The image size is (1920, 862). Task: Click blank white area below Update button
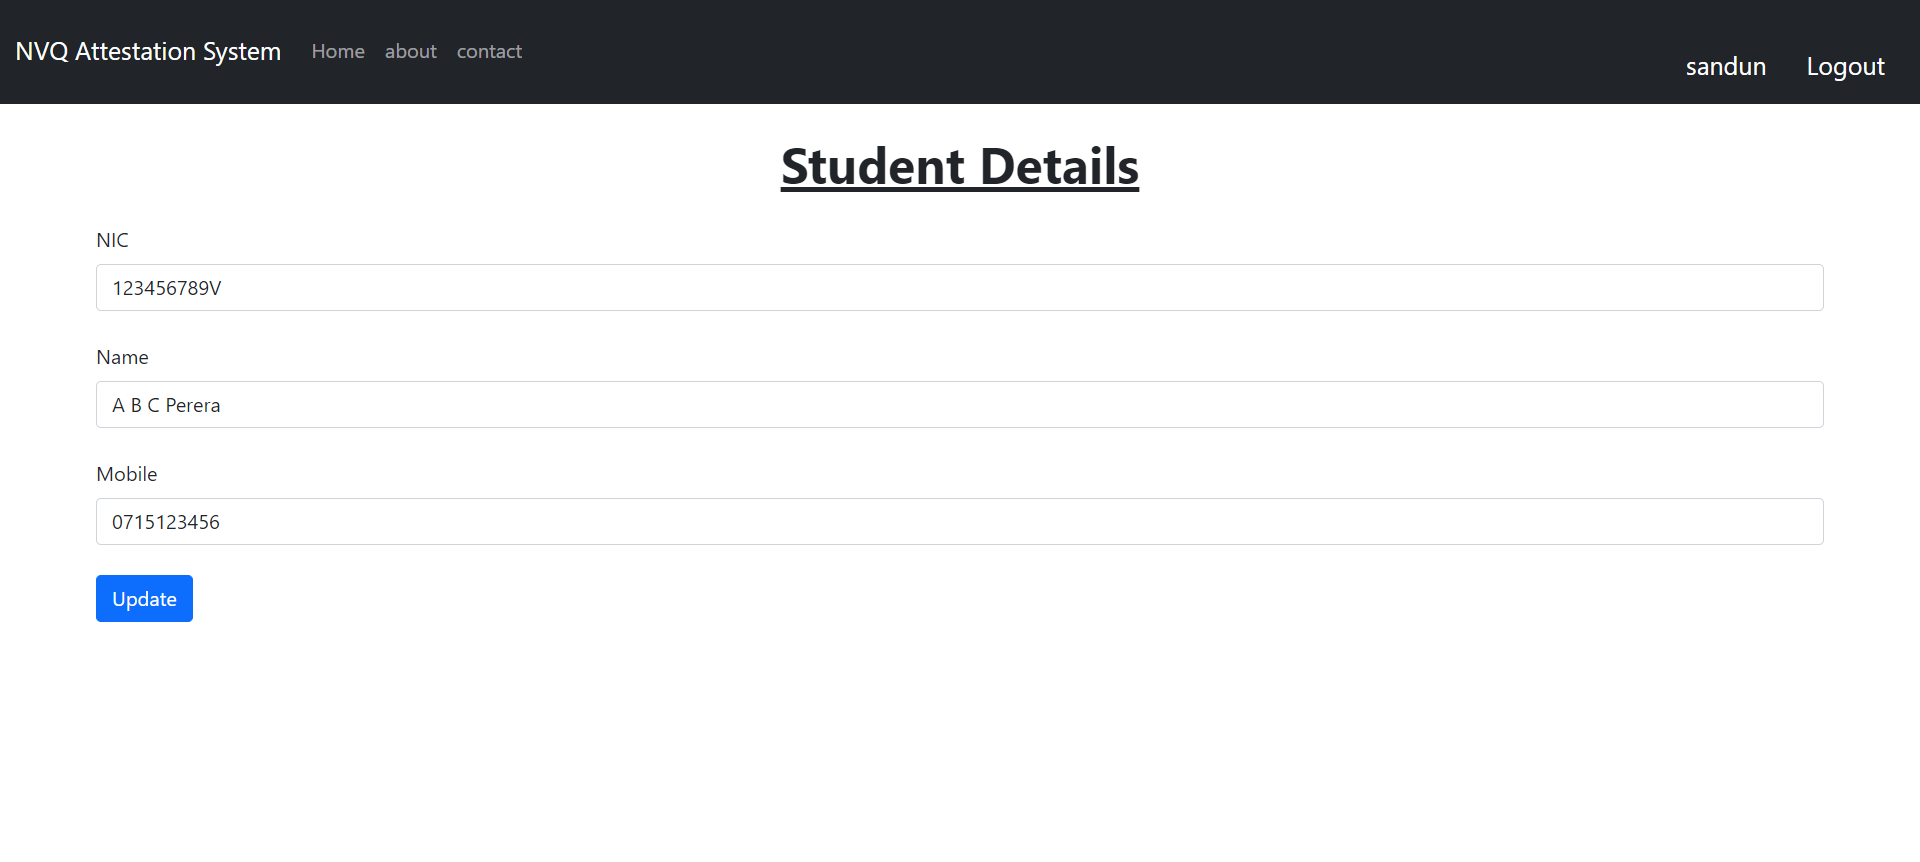tap(960, 740)
